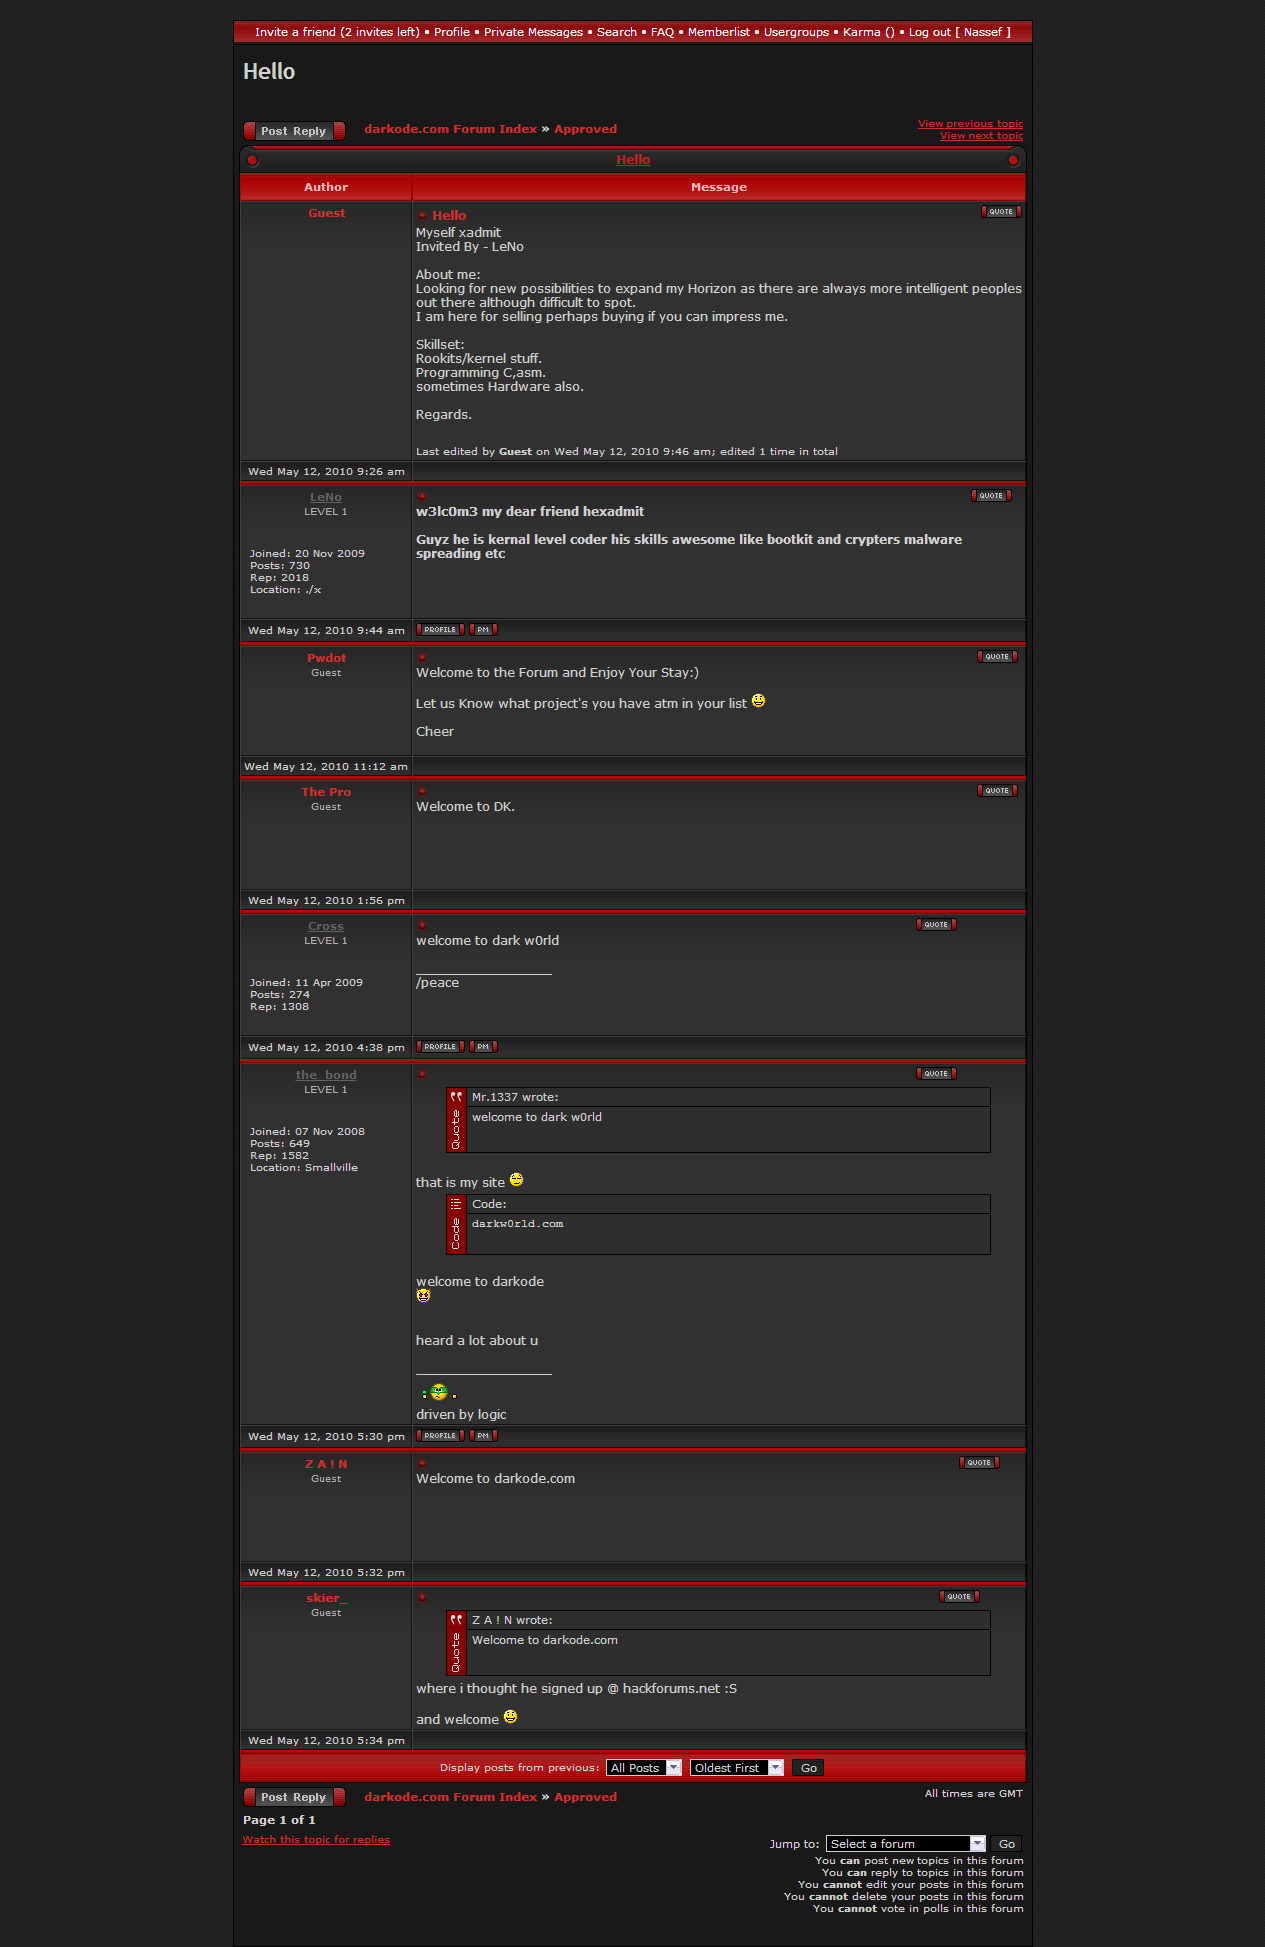Click Quote icon on skier_'s post
Viewport: 1265px width, 1947px height.
[x=959, y=1597]
